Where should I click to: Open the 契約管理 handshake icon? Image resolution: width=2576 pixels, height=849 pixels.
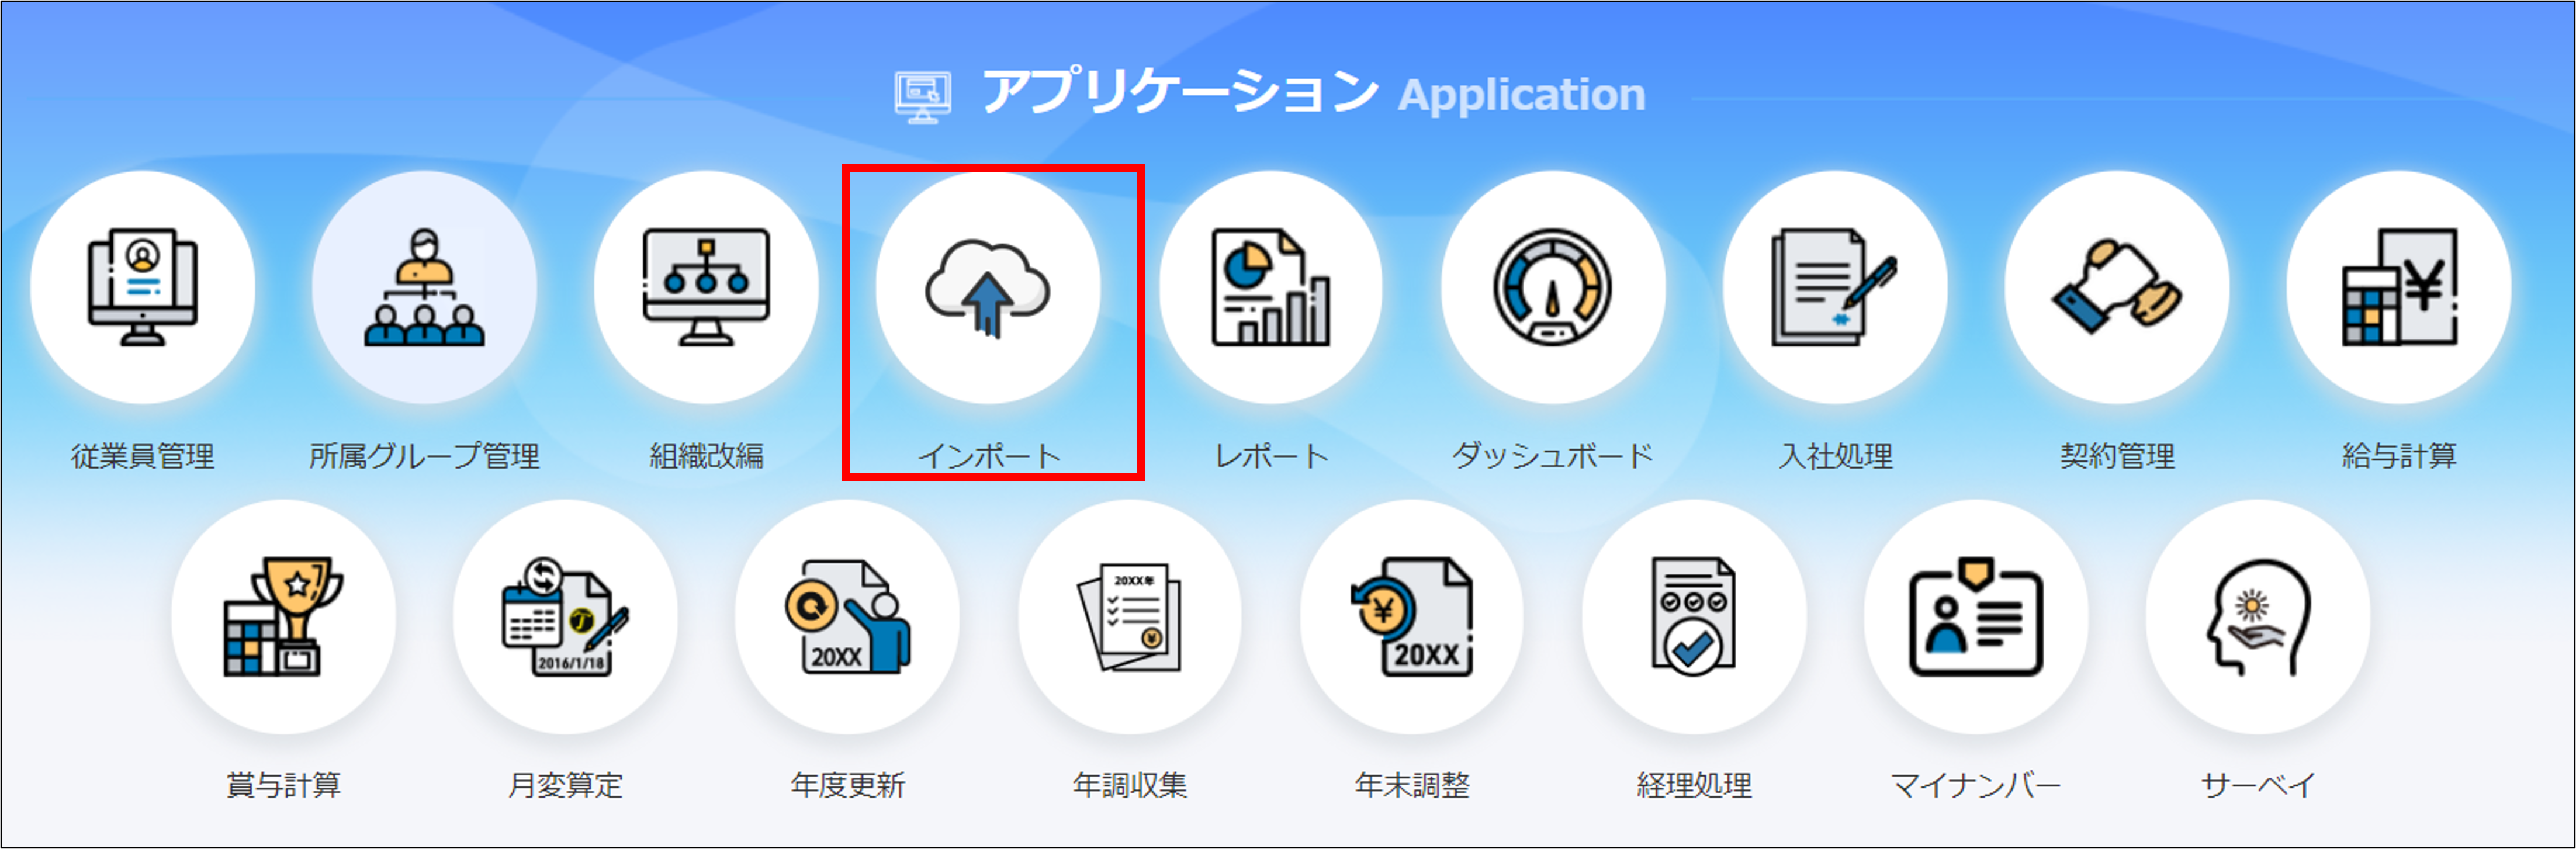(x=2116, y=288)
